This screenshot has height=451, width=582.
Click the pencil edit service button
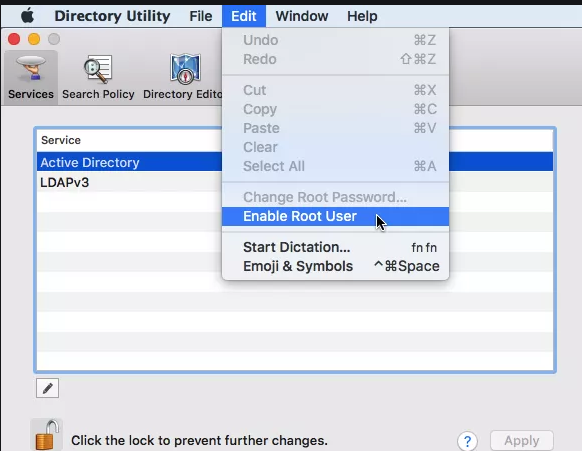point(48,388)
